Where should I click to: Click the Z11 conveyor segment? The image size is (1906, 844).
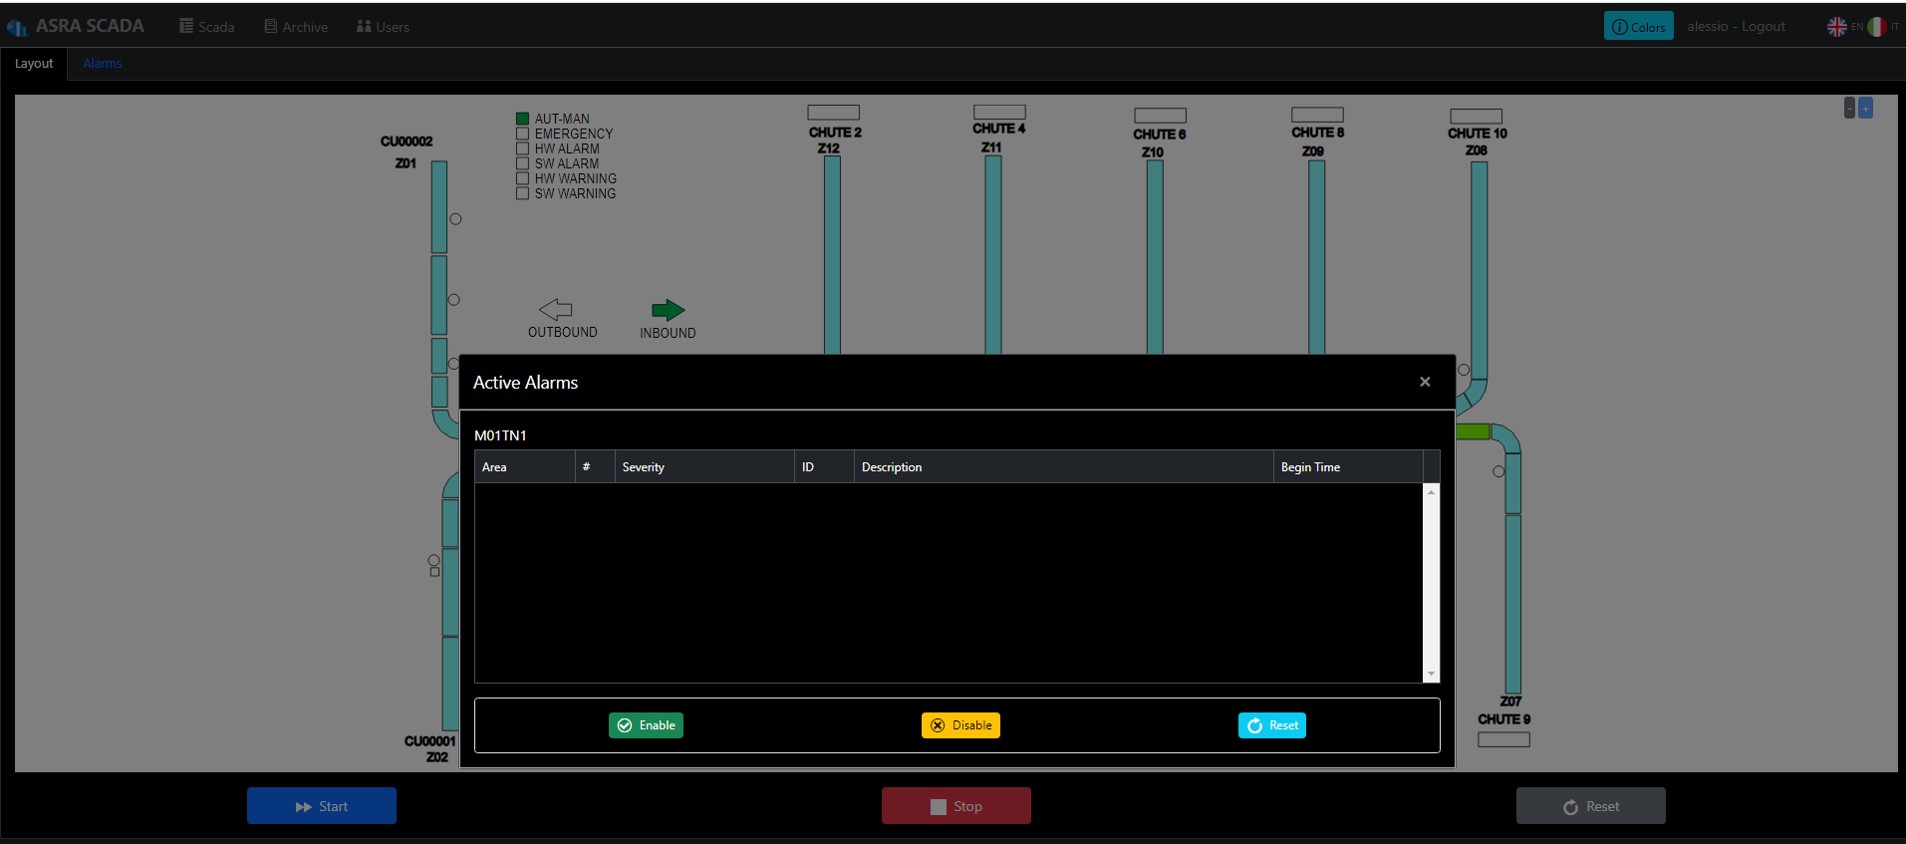tap(993, 254)
